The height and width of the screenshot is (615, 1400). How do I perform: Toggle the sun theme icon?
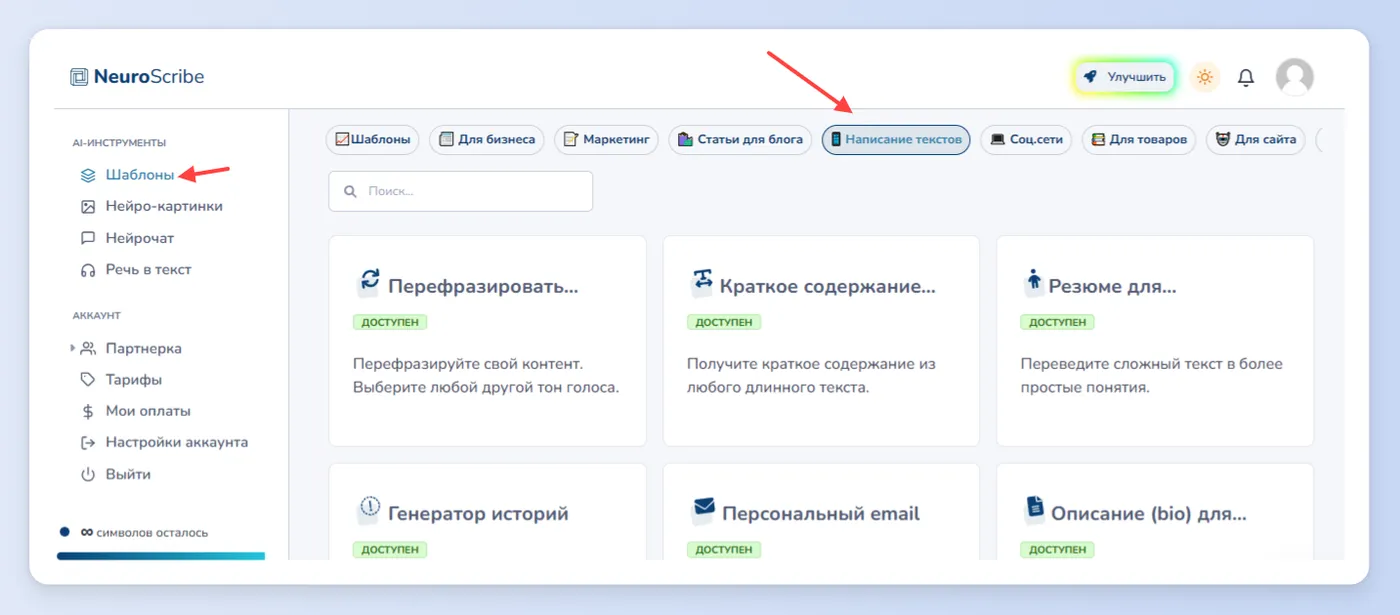click(1205, 77)
